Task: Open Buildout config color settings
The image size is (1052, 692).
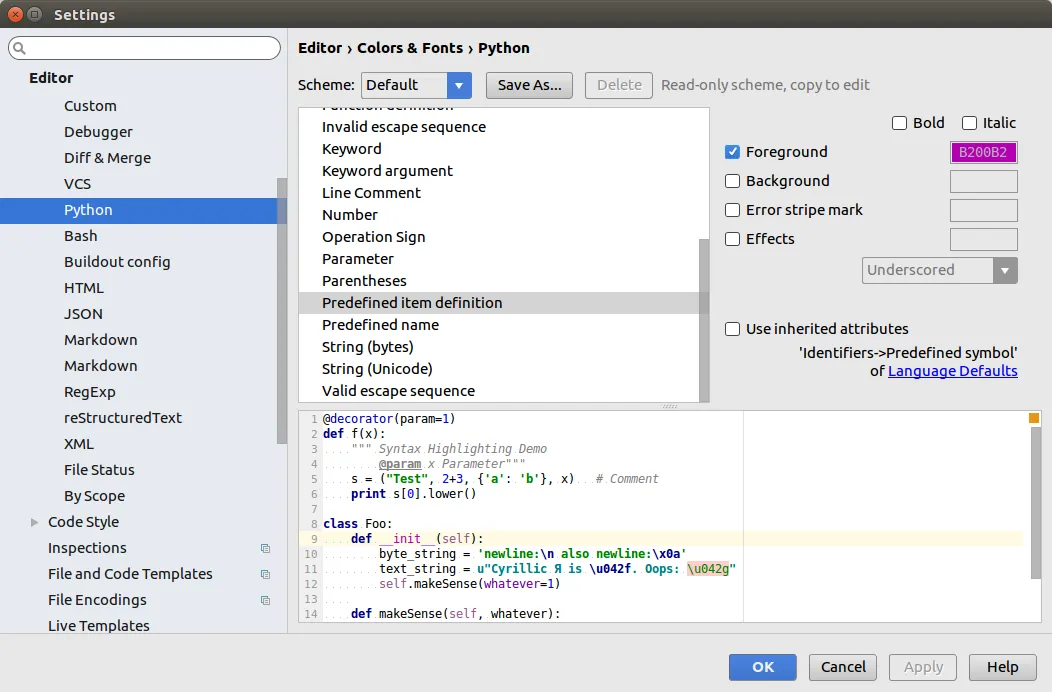Action: [117, 262]
